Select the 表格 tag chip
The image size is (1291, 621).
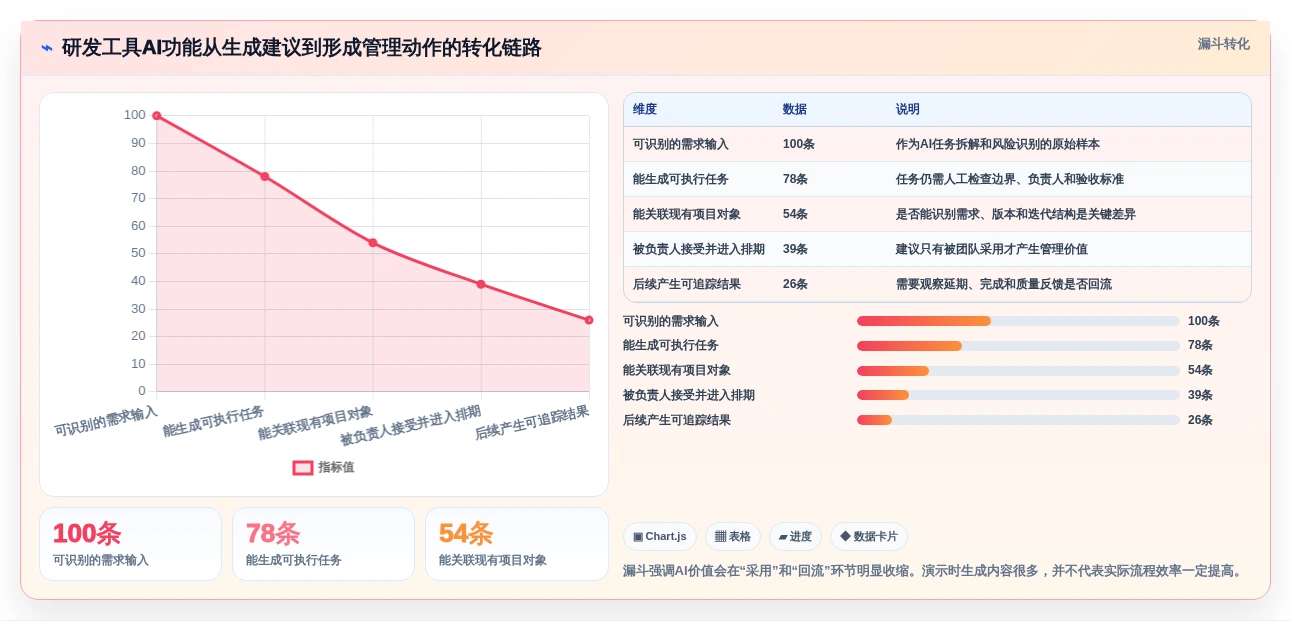click(733, 536)
